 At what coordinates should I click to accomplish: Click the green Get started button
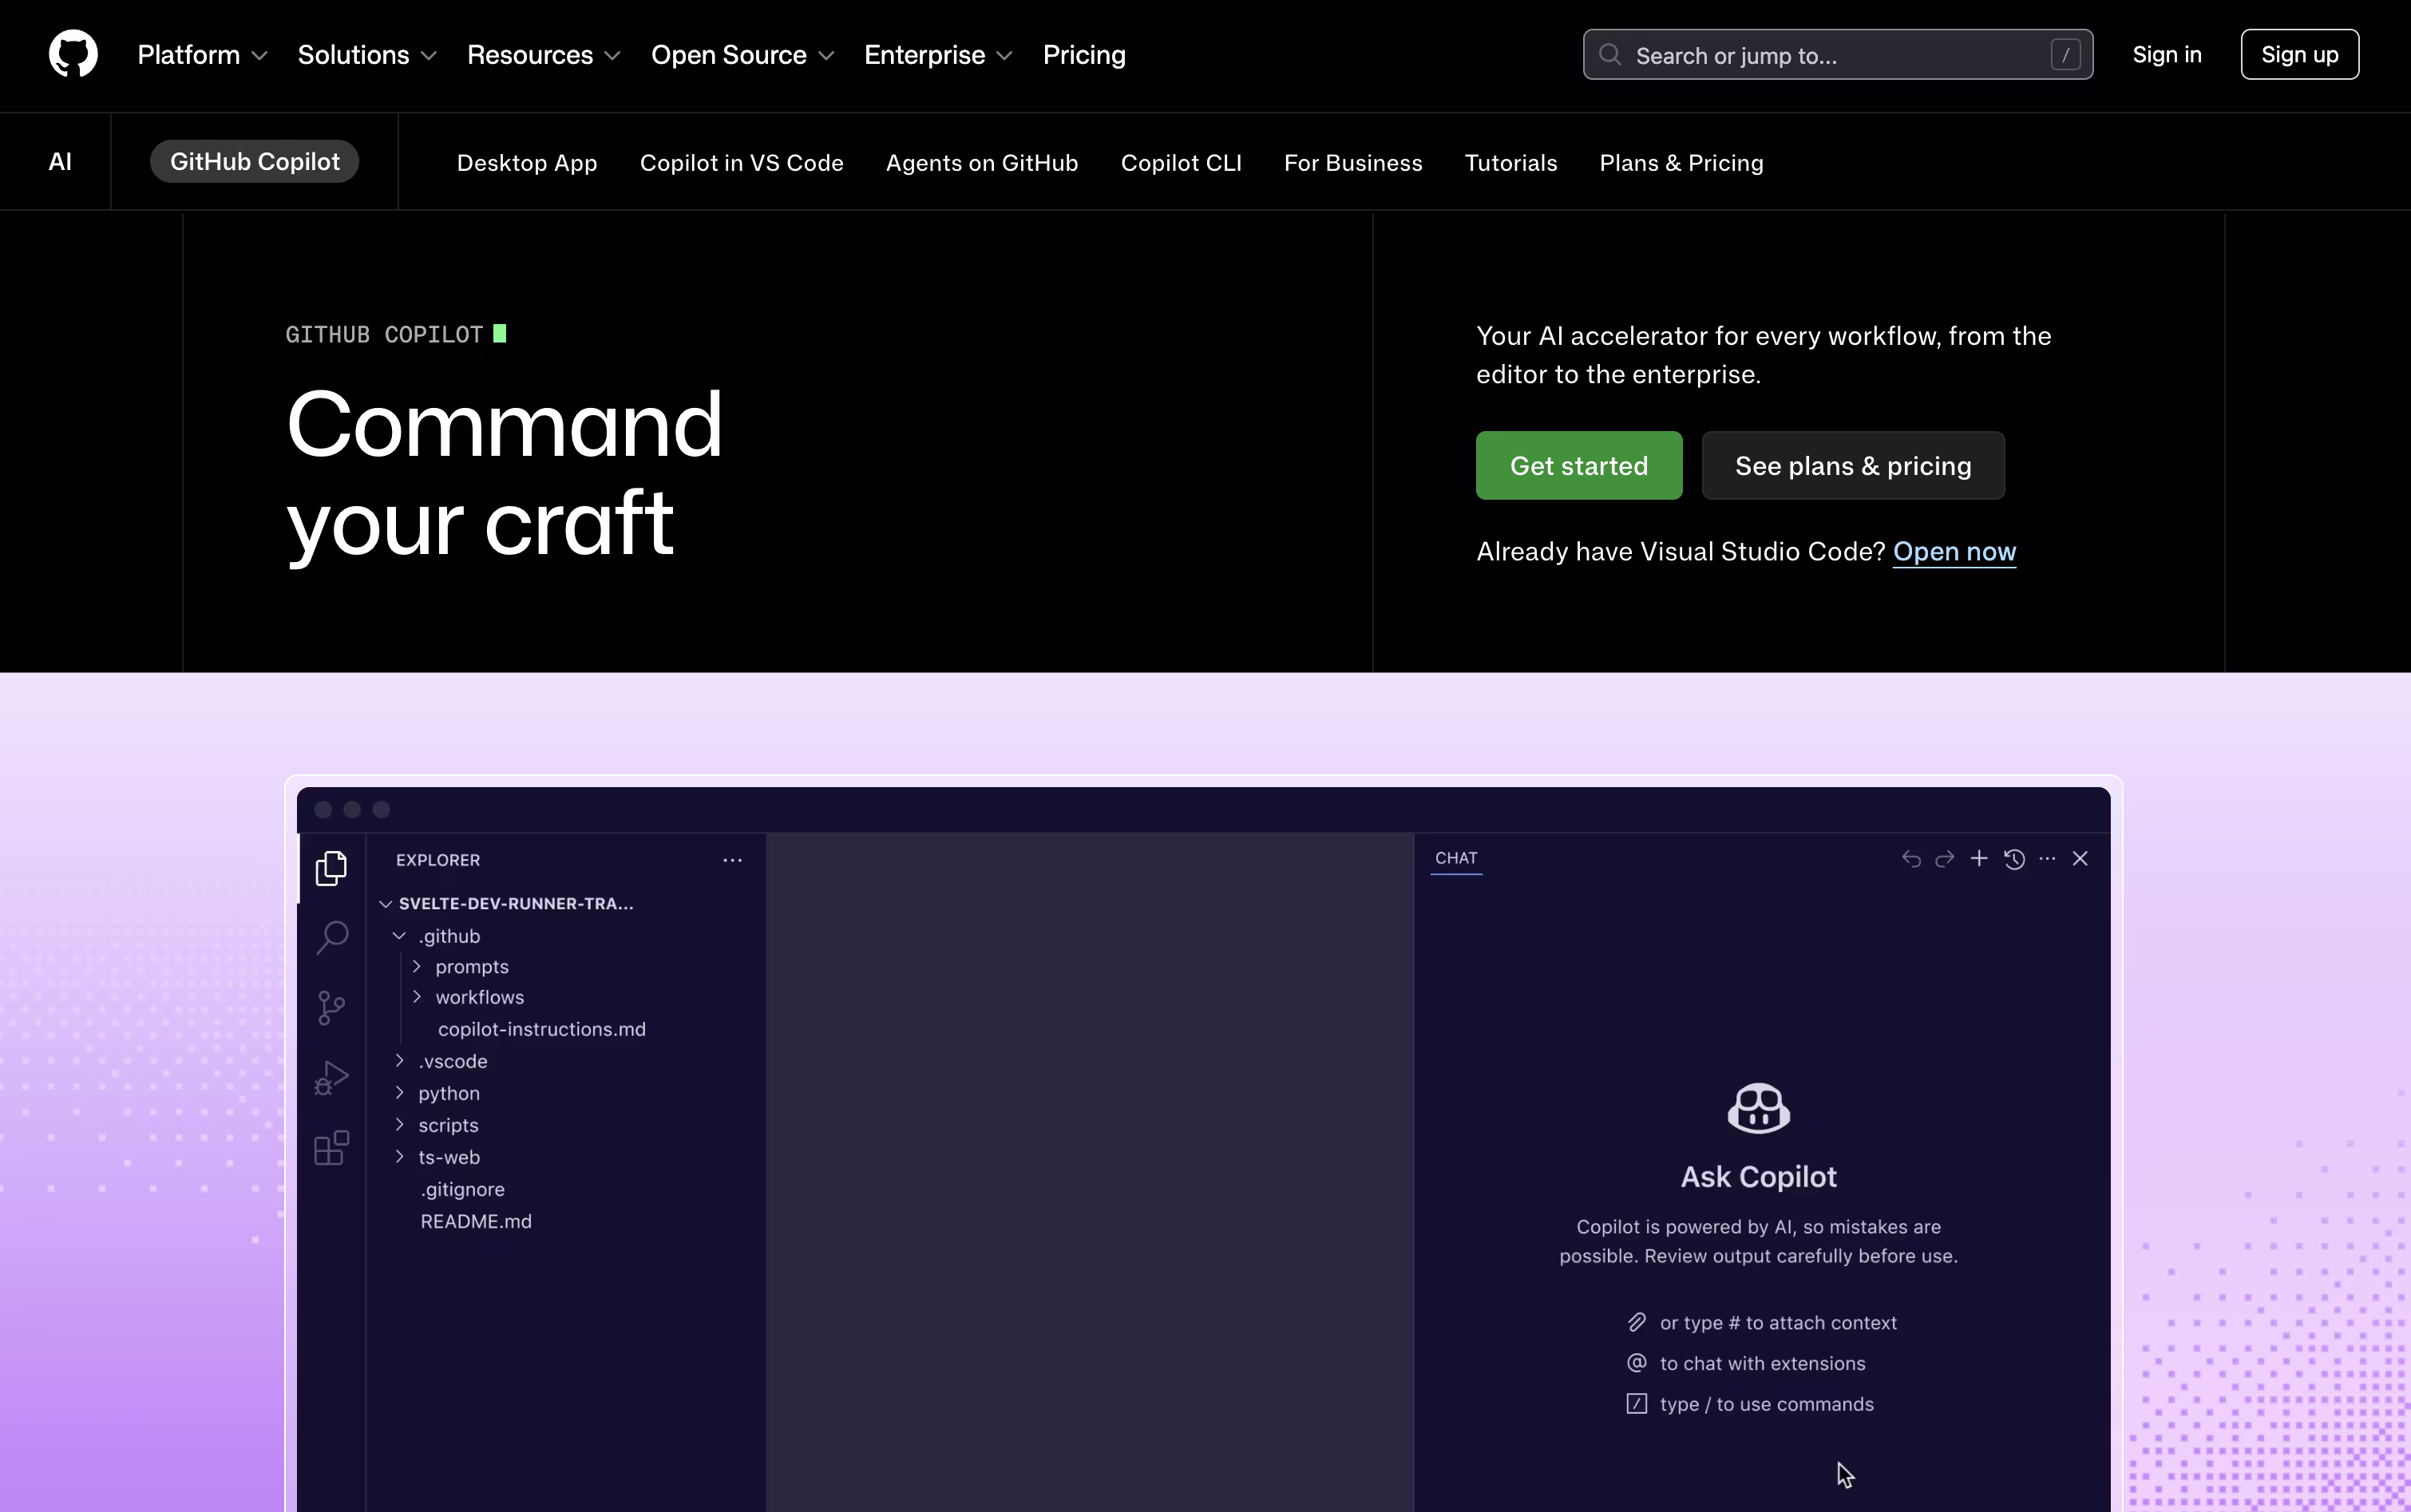pyautogui.click(x=1579, y=465)
